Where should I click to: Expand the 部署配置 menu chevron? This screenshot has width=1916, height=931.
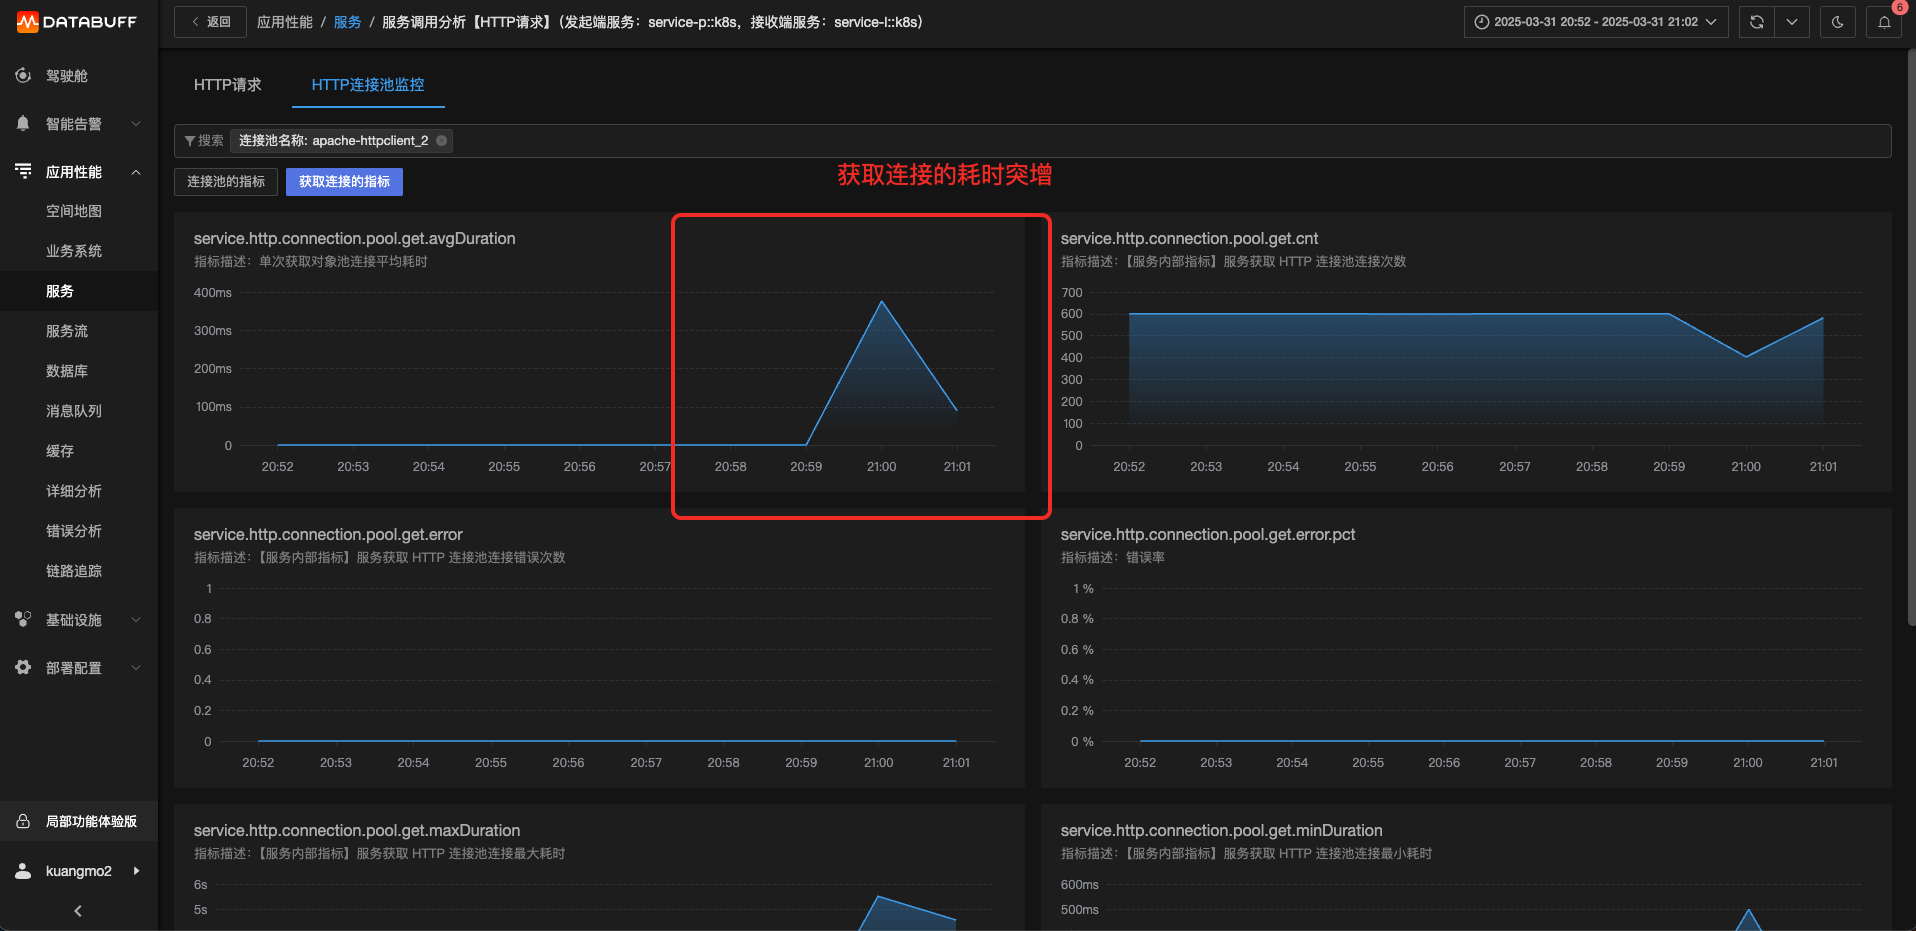click(136, 668)
